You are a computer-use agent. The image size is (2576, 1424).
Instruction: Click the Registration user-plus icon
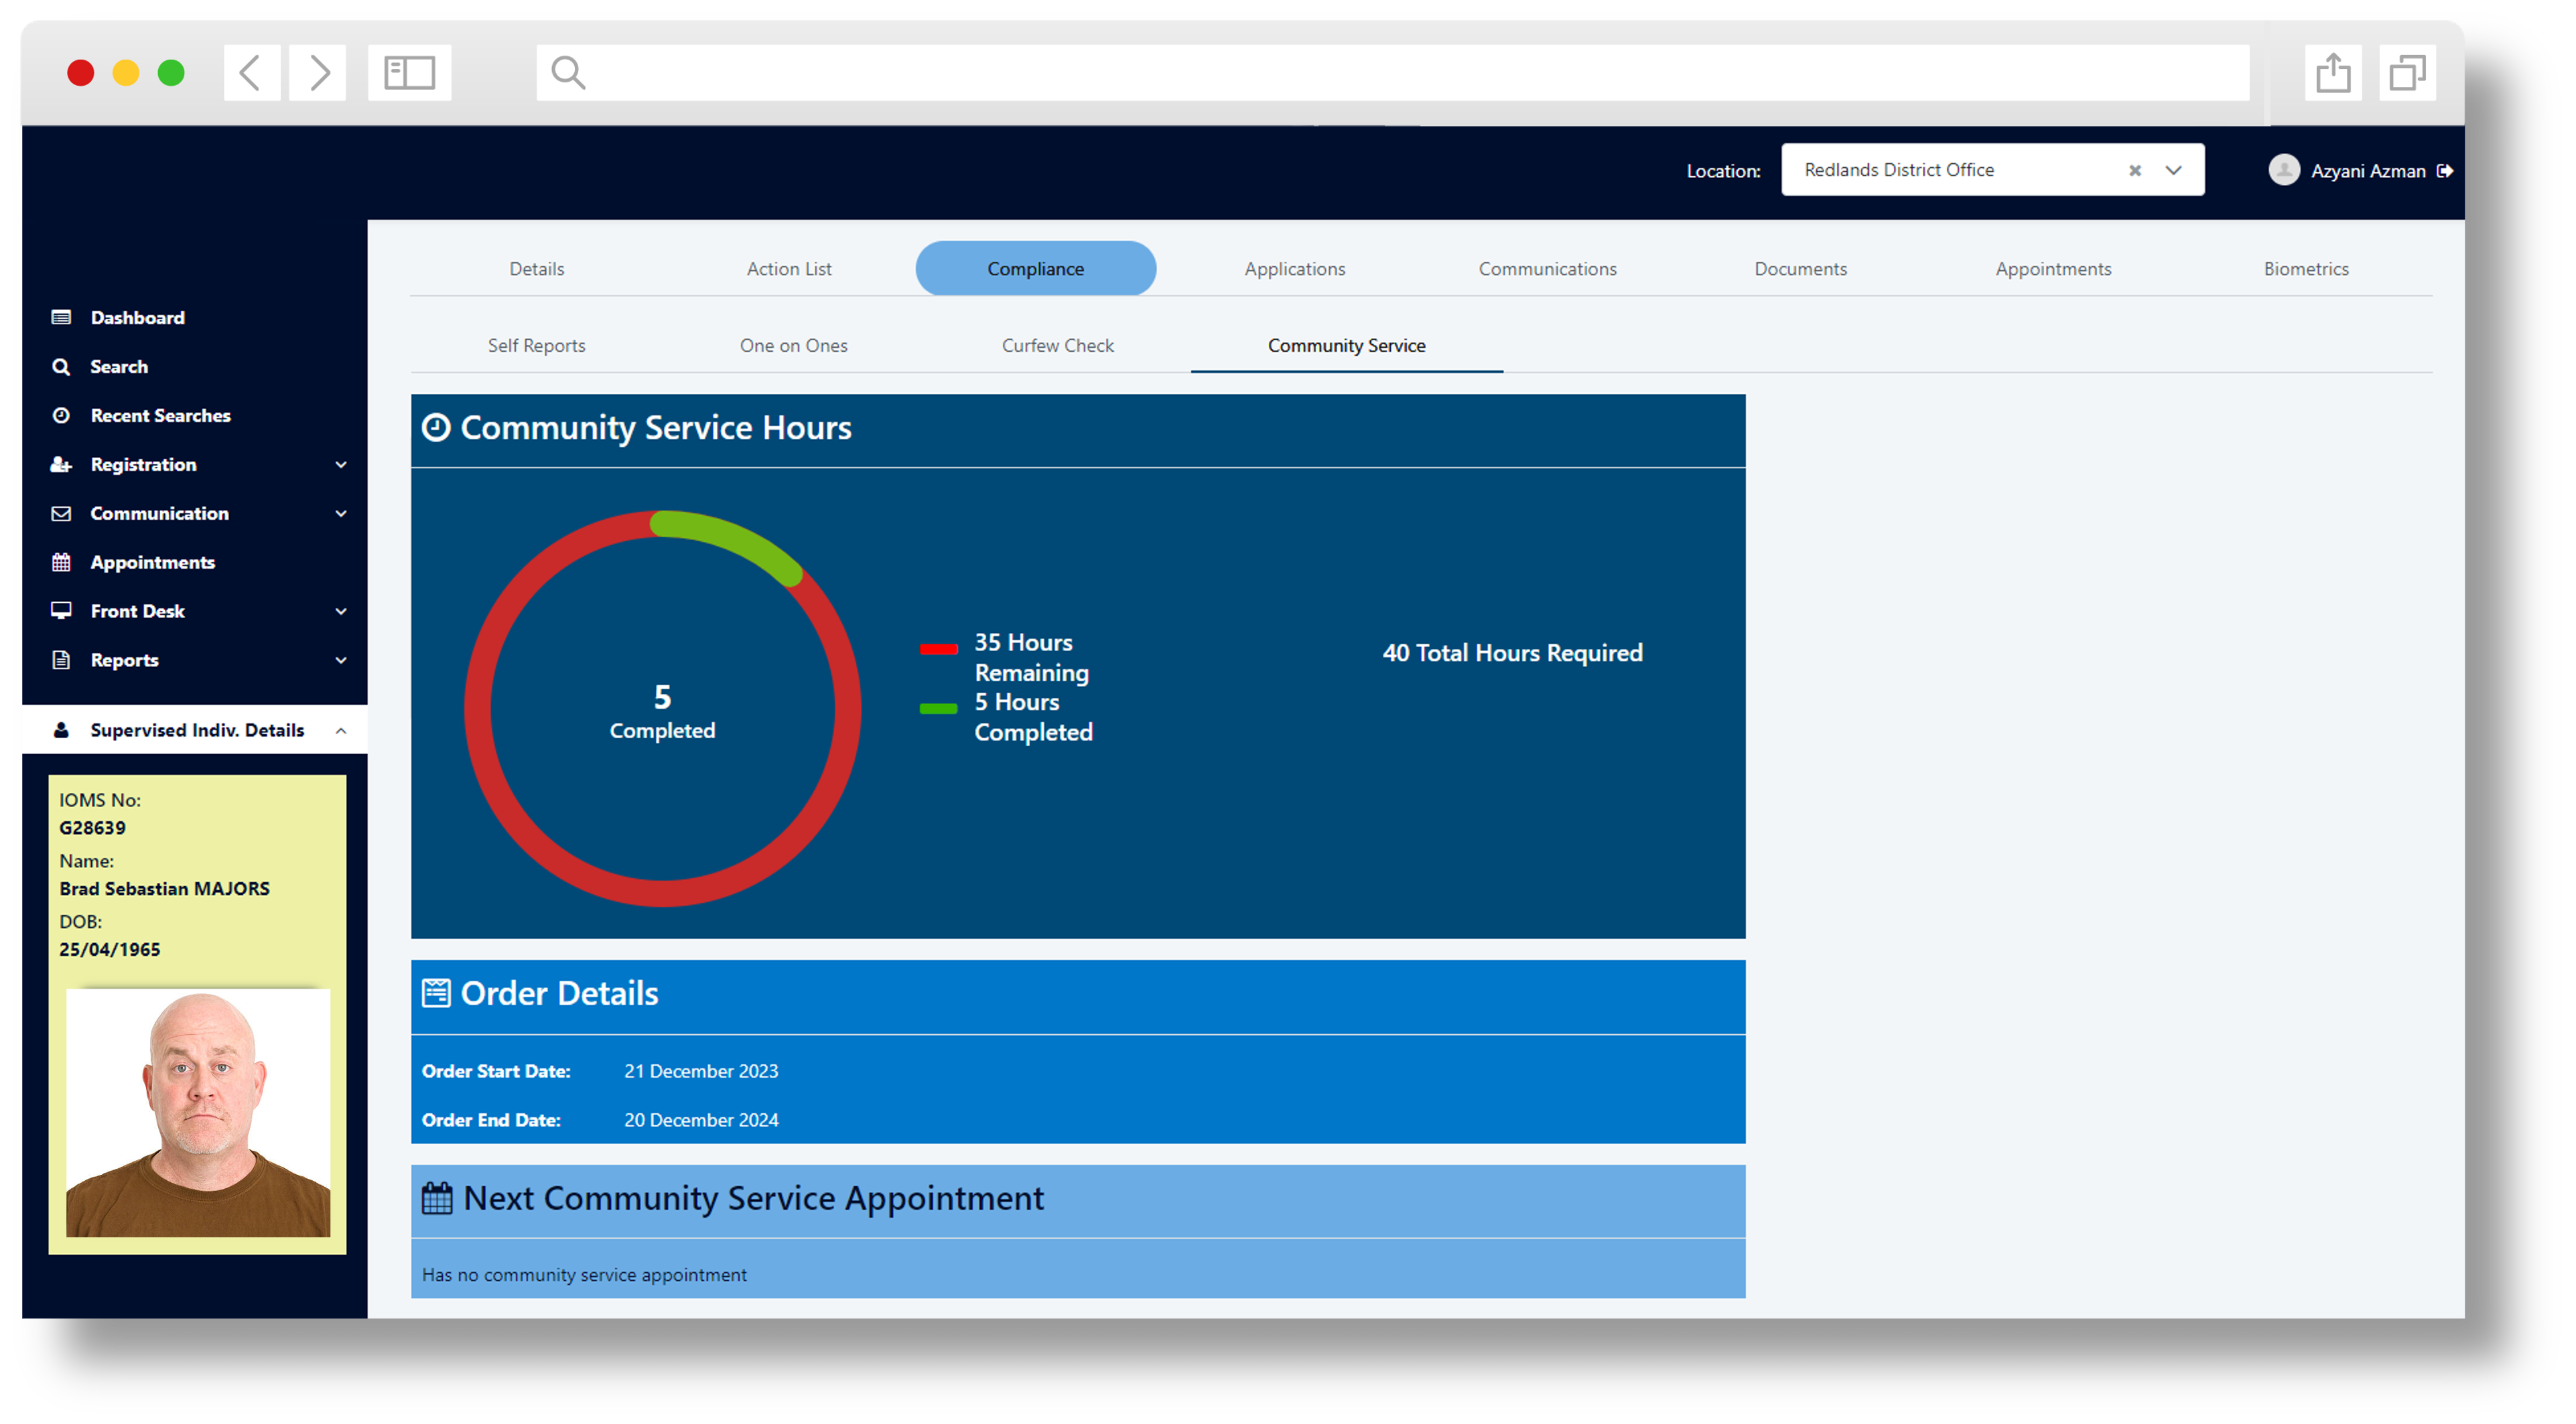tap(61, 465)
